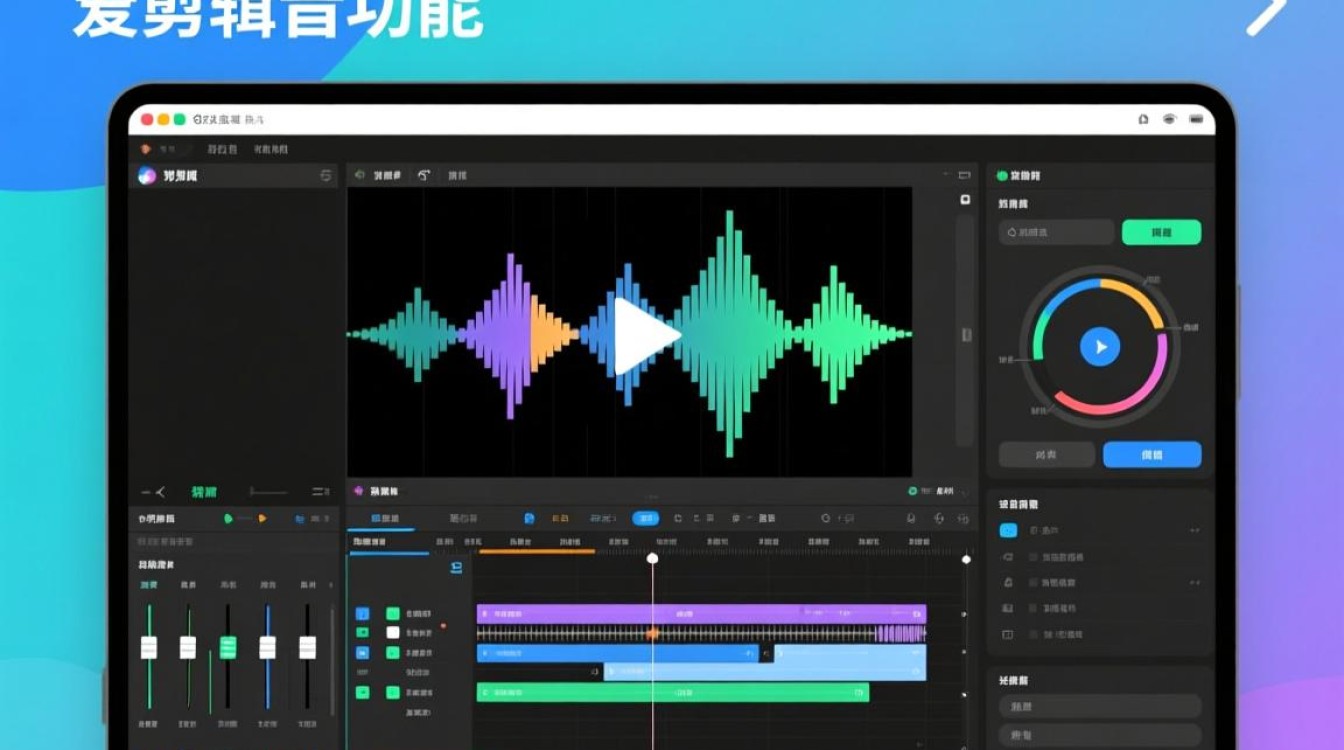Toggle the blue square on the purple clip's track
1344x750 pixels.
point(362,613)
